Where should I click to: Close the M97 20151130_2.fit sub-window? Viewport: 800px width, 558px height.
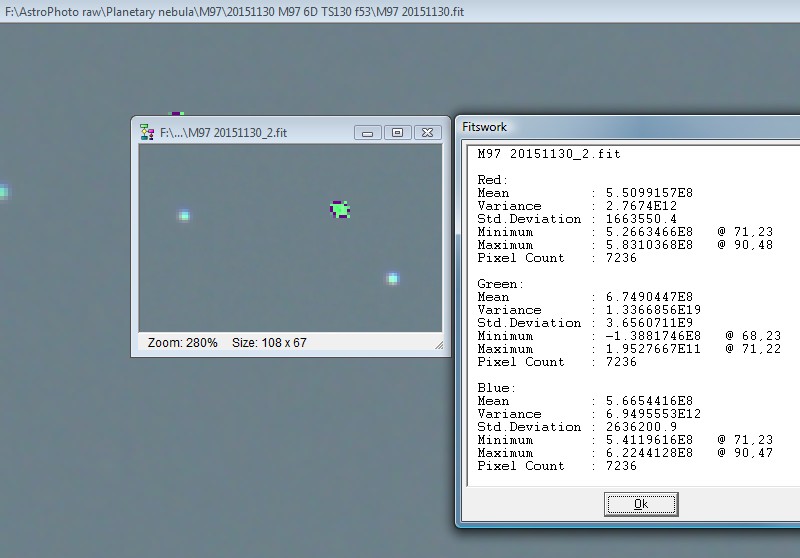(428, 133)
